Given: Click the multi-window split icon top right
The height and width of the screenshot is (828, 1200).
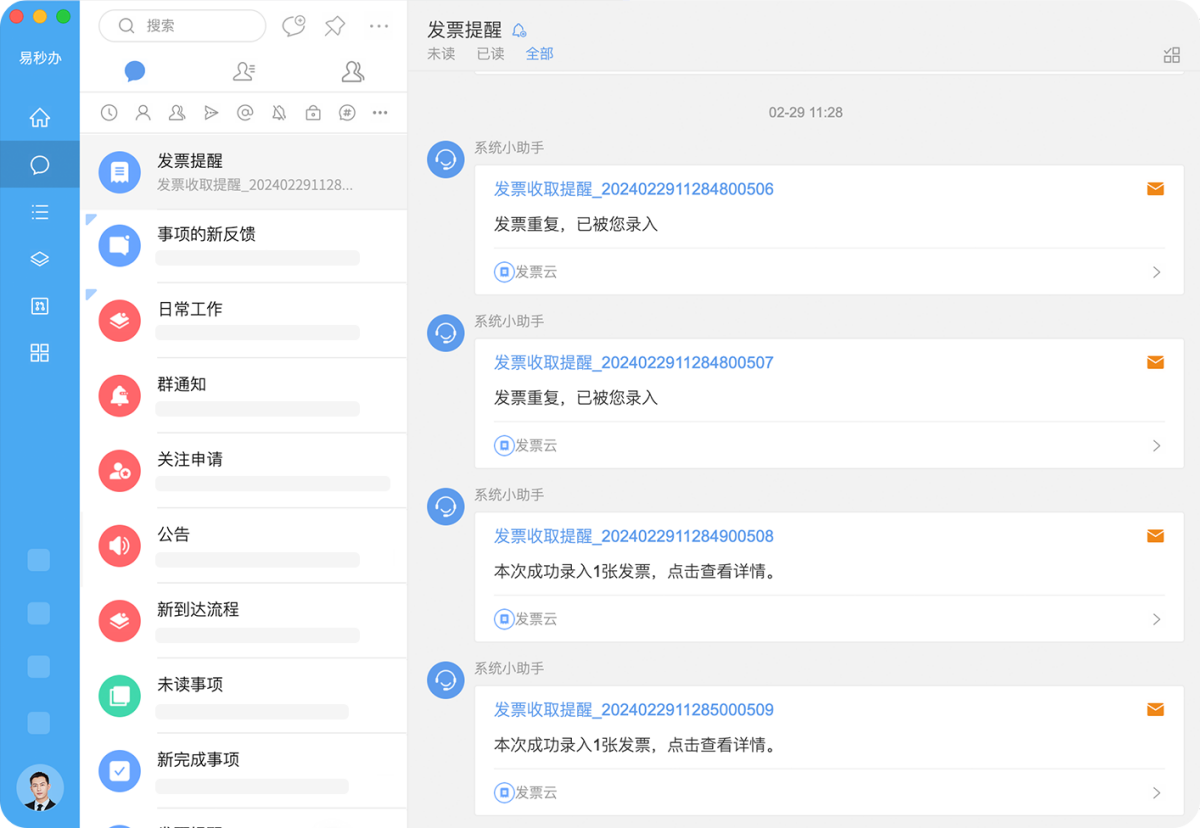Looking at the screenshot, I should click(x=1171, y=55).
